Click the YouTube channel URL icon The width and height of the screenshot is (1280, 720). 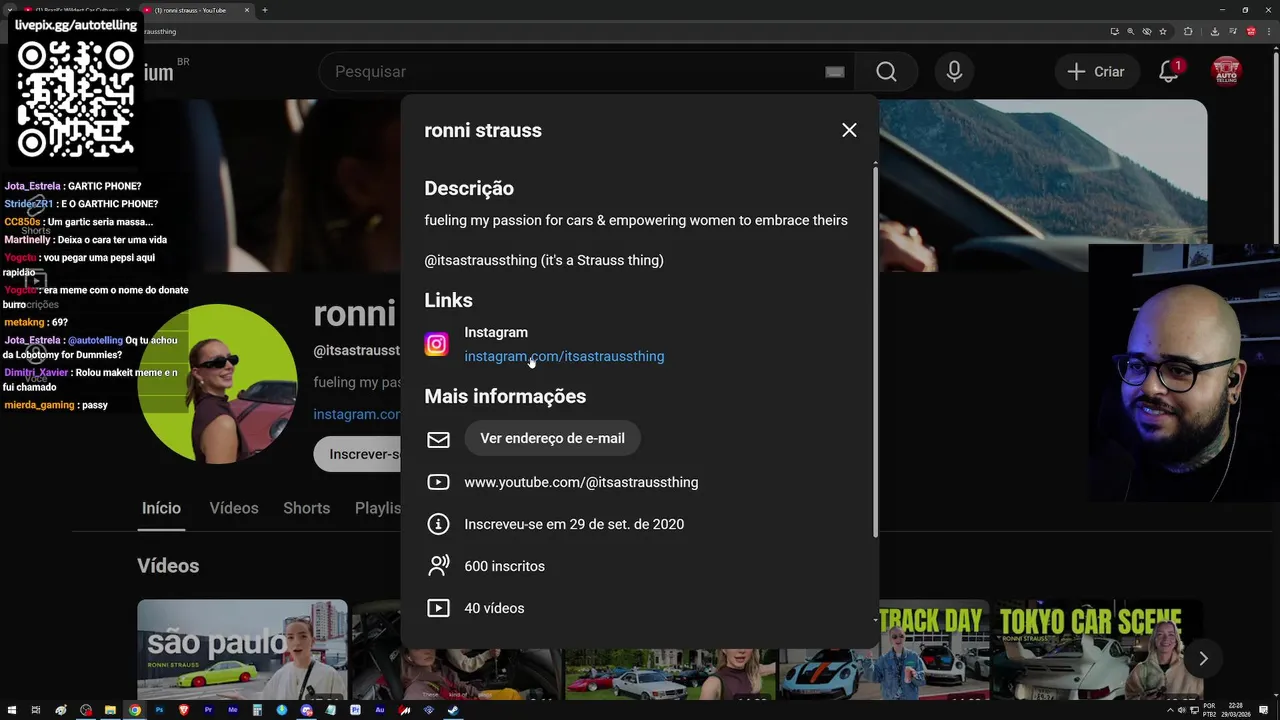[438, 482]
